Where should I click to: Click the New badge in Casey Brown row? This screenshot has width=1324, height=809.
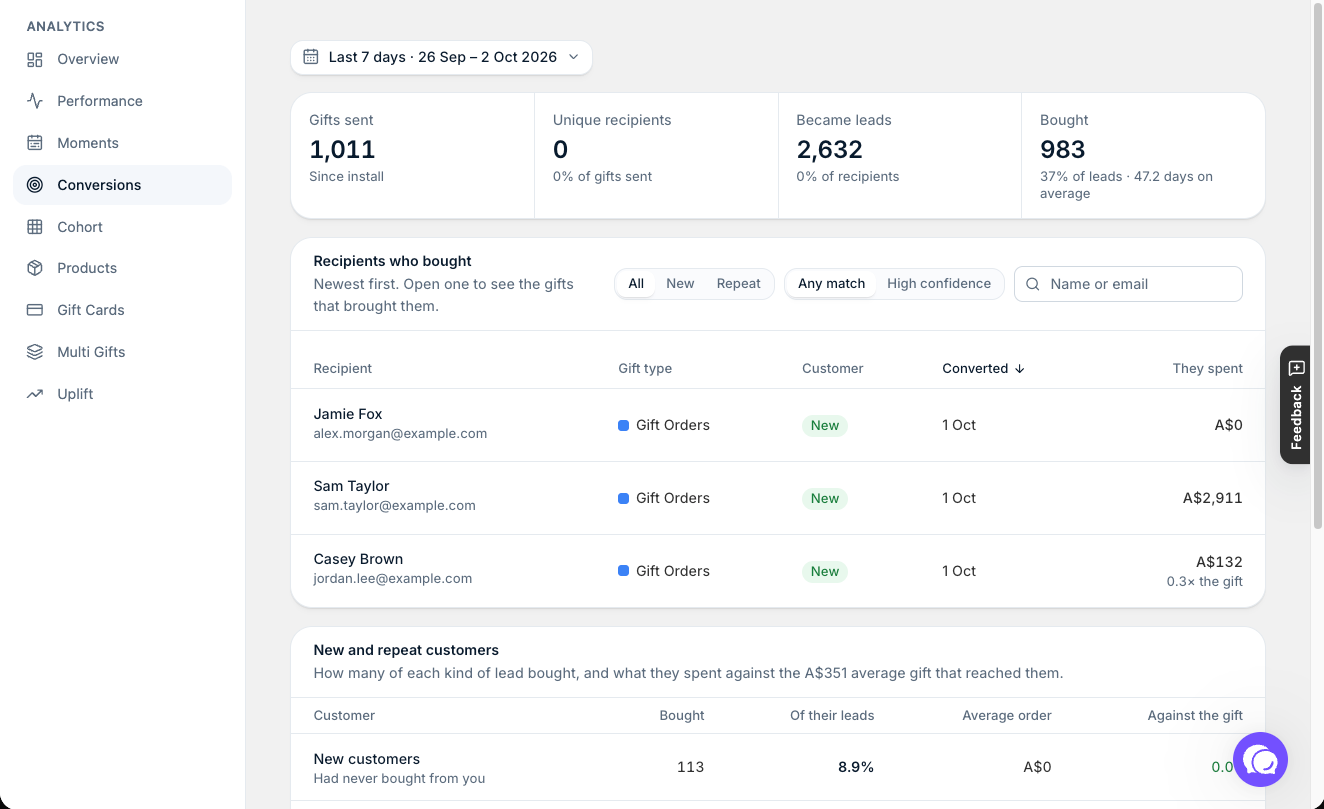click(825, 571)
